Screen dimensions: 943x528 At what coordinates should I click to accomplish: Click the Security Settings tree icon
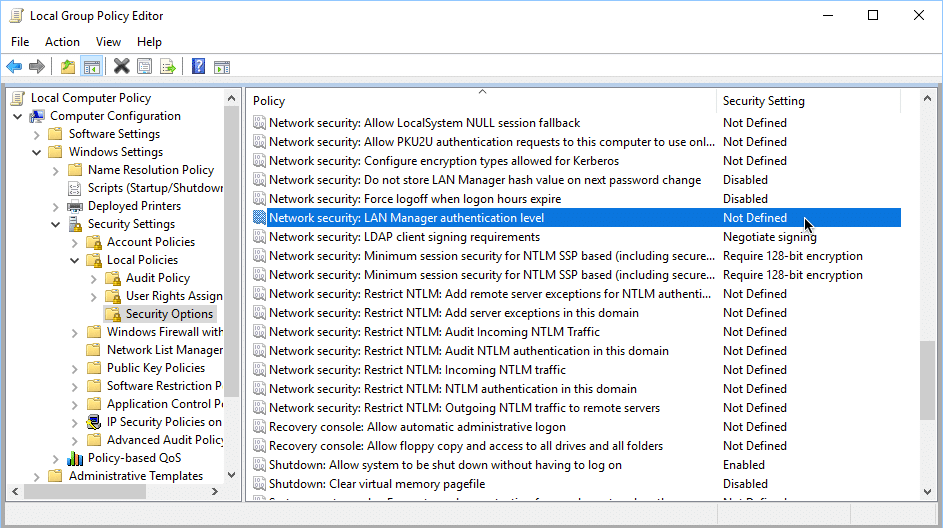[x=75, y=224]
